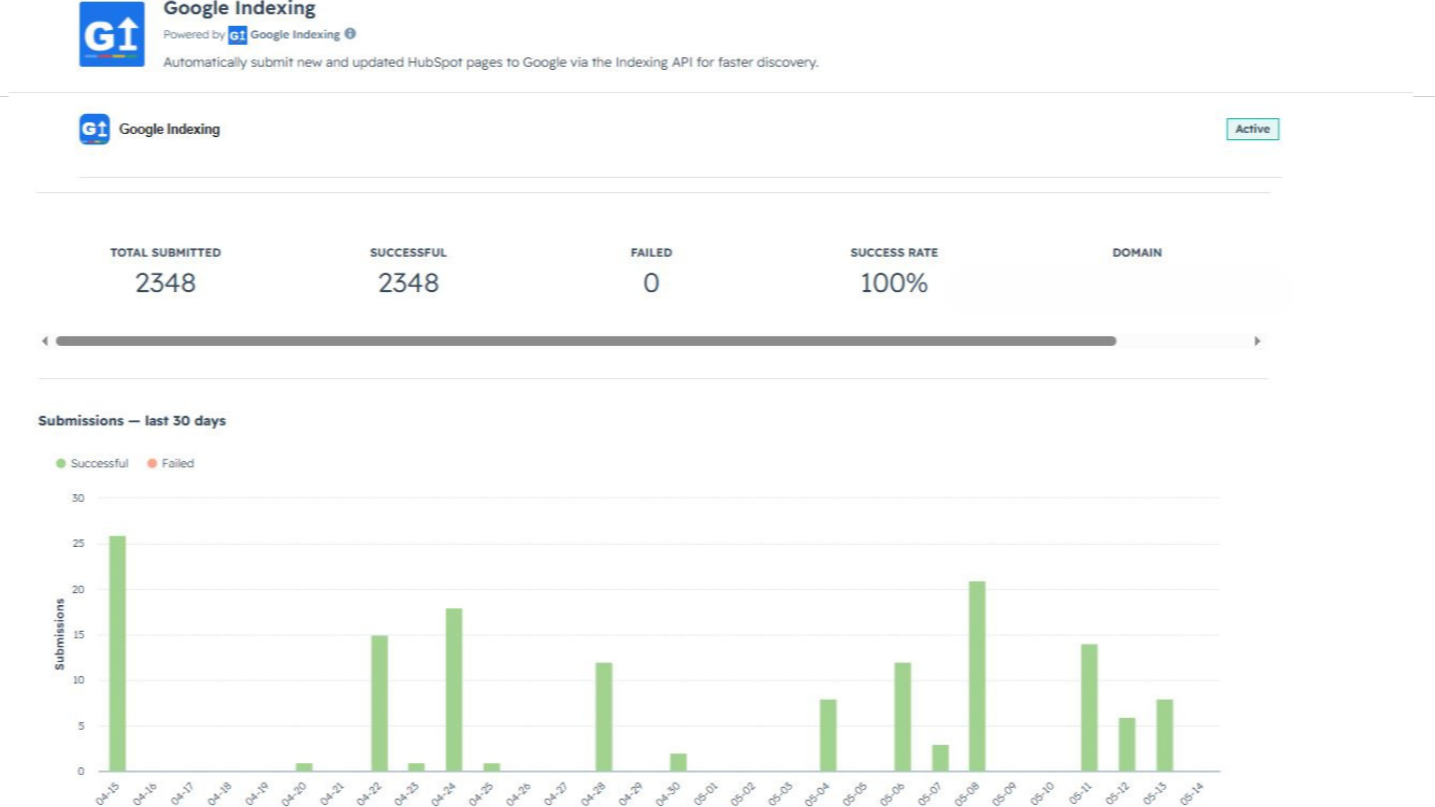Click the 04-28 bar in the chart
The width and height of the screenshot is (1435, 807).
coord(604,716)
